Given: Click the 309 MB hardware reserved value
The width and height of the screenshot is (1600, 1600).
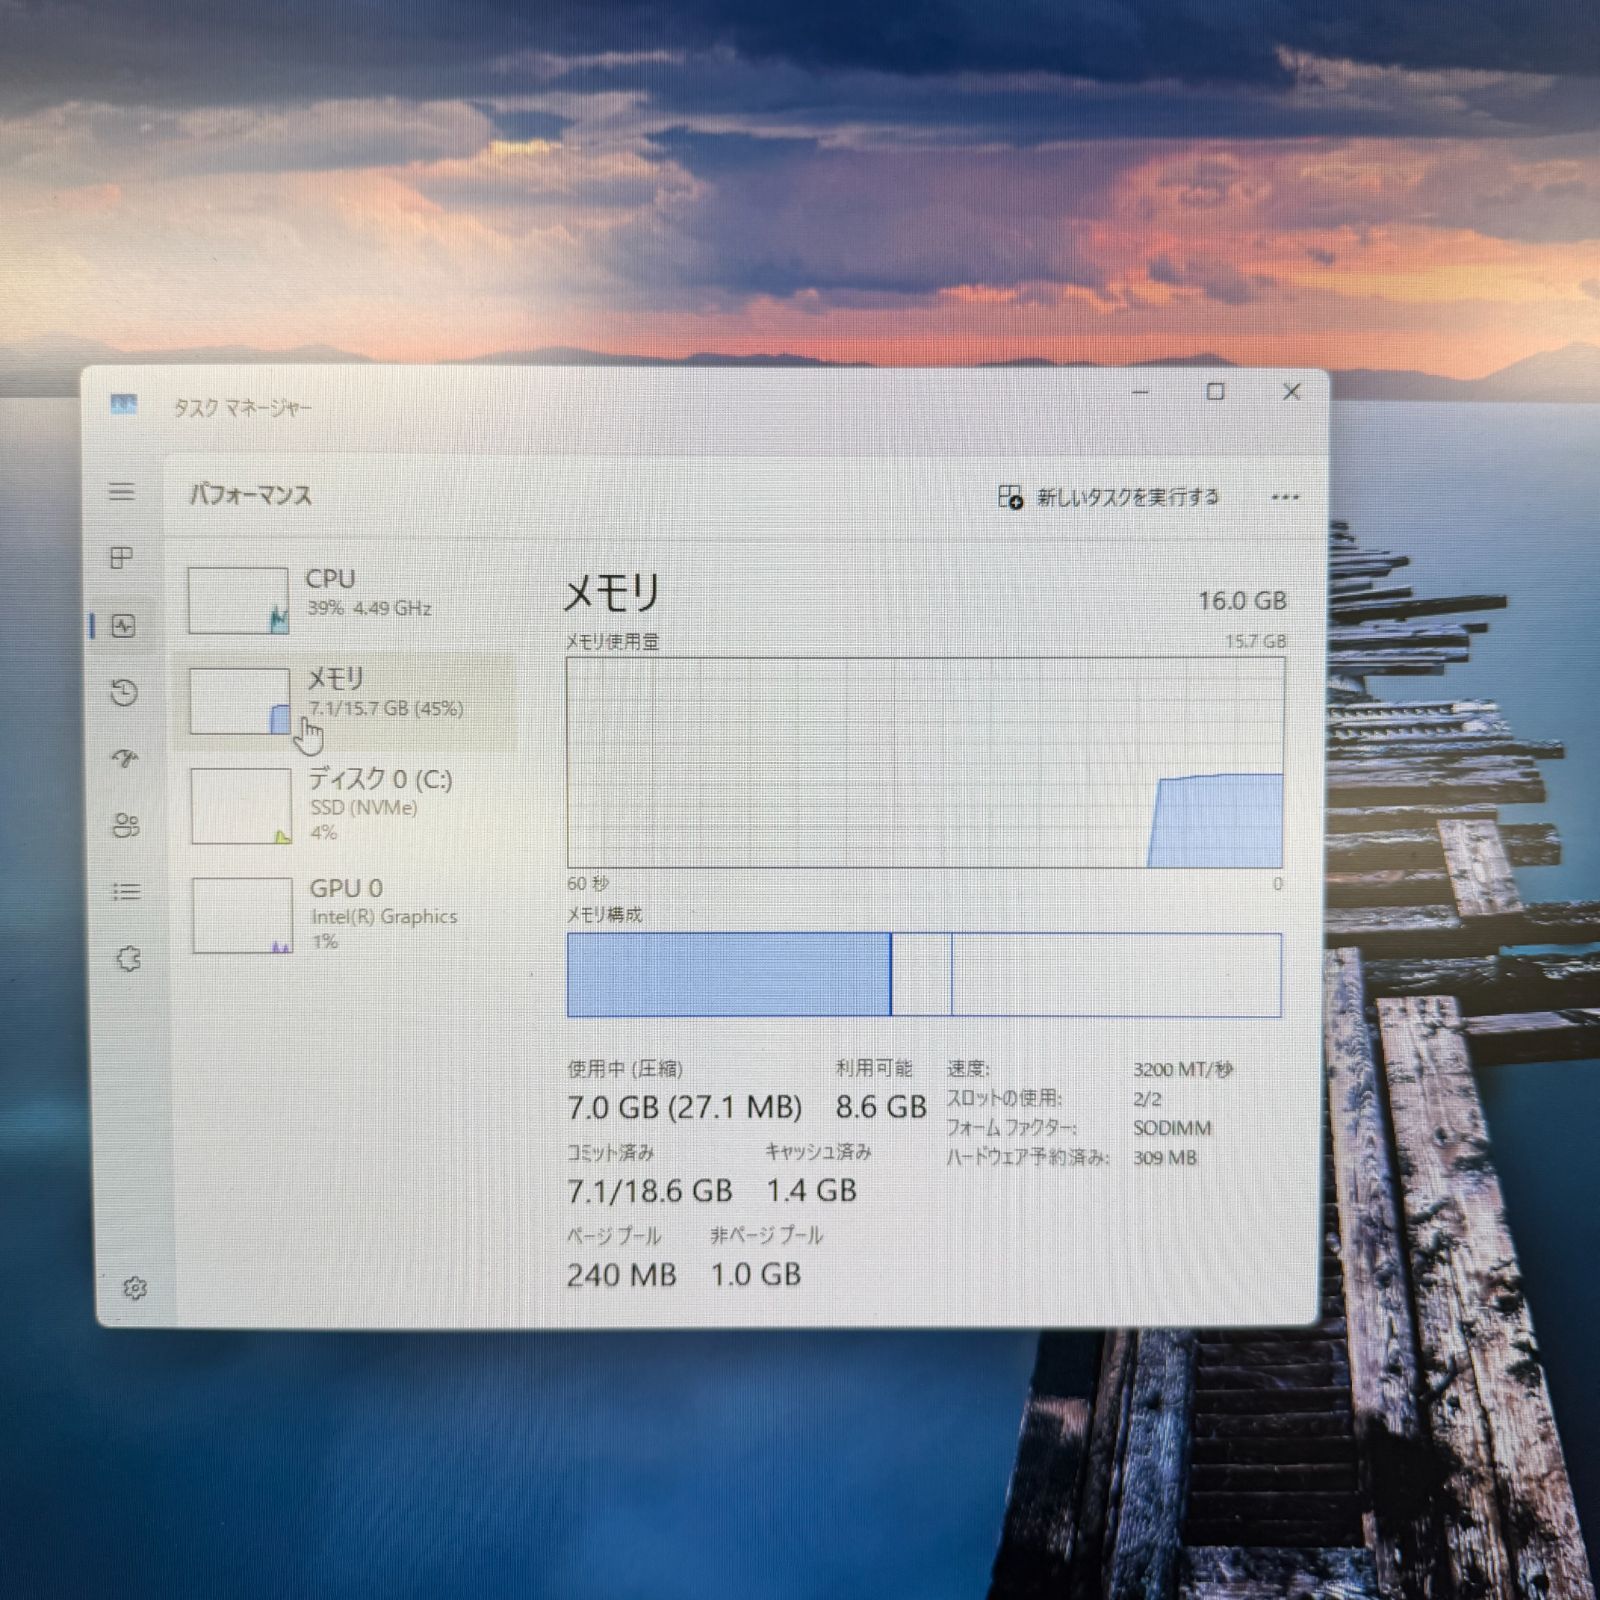Looking at the screenshot, I should pos(1165,1158).
